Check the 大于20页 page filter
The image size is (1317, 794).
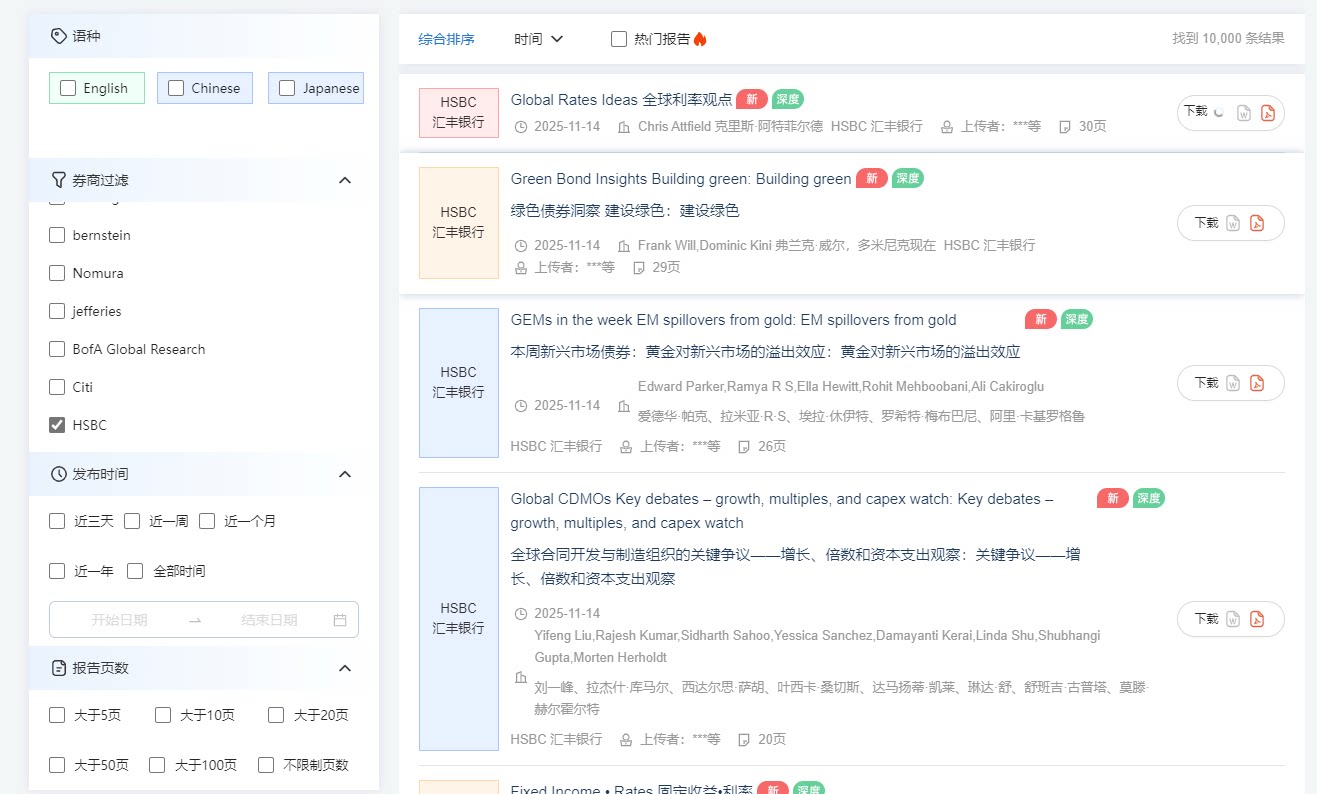tap(276, 715)
